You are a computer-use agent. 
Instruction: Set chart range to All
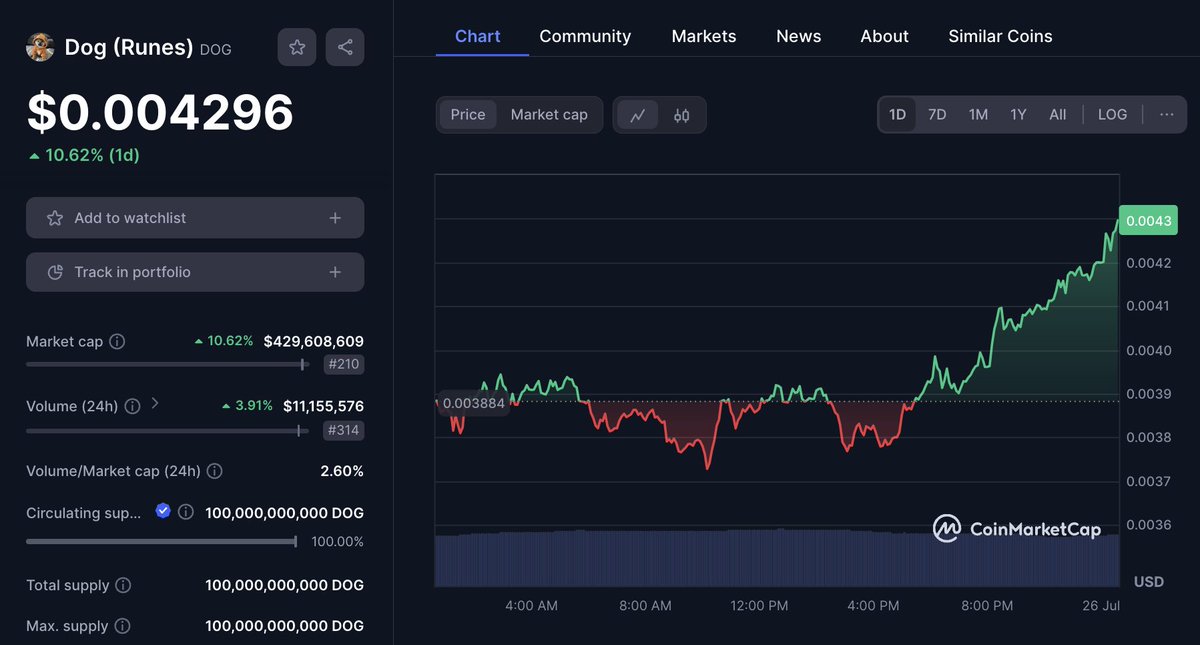point(1058,115)
